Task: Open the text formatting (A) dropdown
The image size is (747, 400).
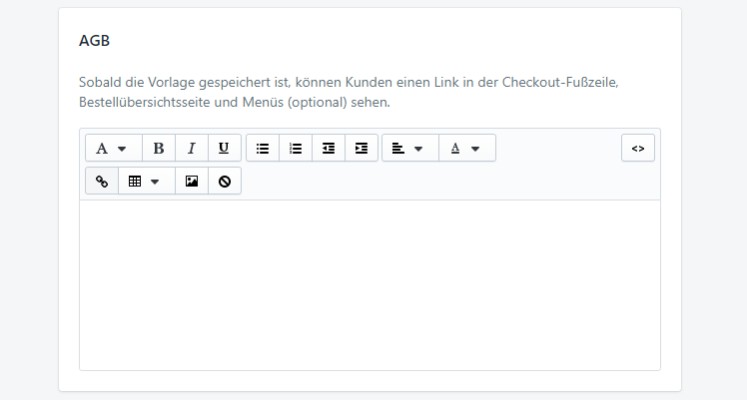Action: (x=113, y=149)
